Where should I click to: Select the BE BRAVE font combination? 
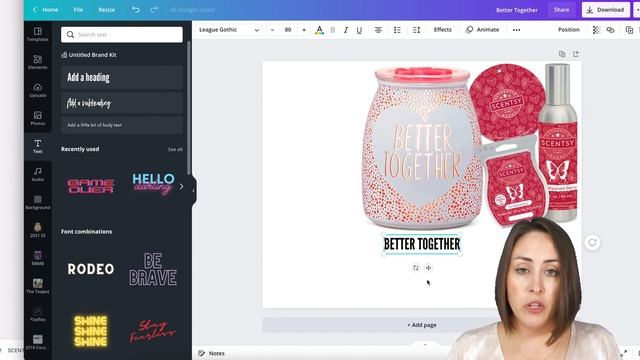tap(153, 269)
